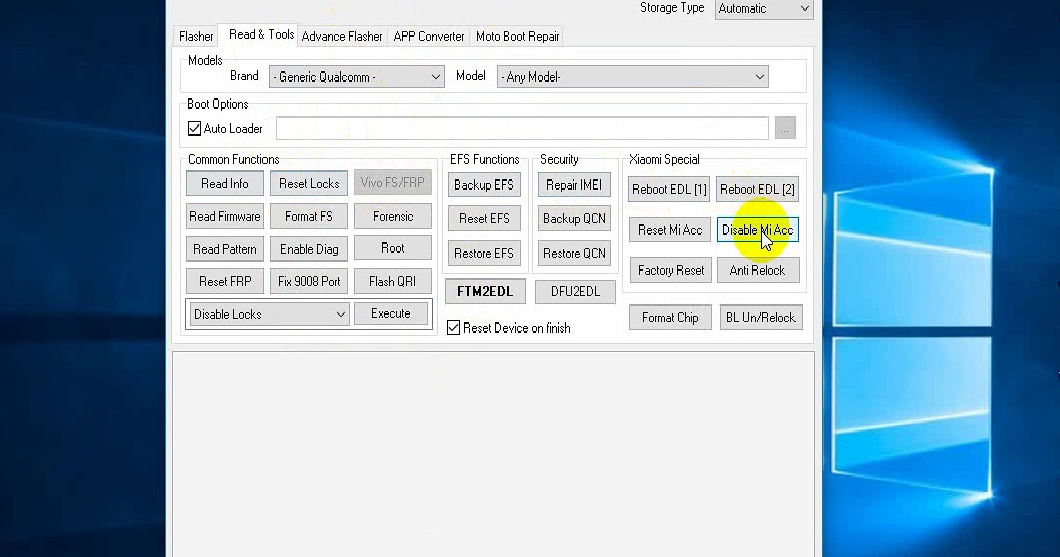The height and width of the screenshot is (557, 1060).
Task: Open the APP Converter tab
Action: point(429,37)
